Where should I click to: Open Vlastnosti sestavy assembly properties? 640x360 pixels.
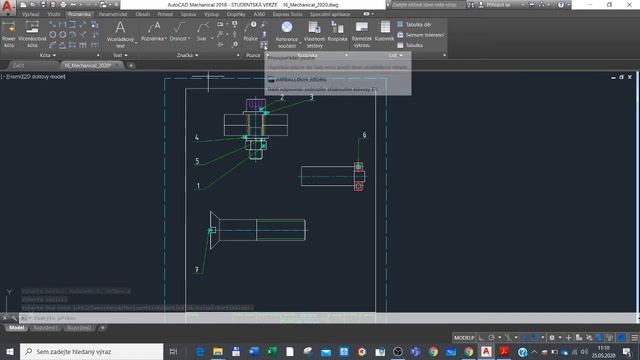(314, 35)
